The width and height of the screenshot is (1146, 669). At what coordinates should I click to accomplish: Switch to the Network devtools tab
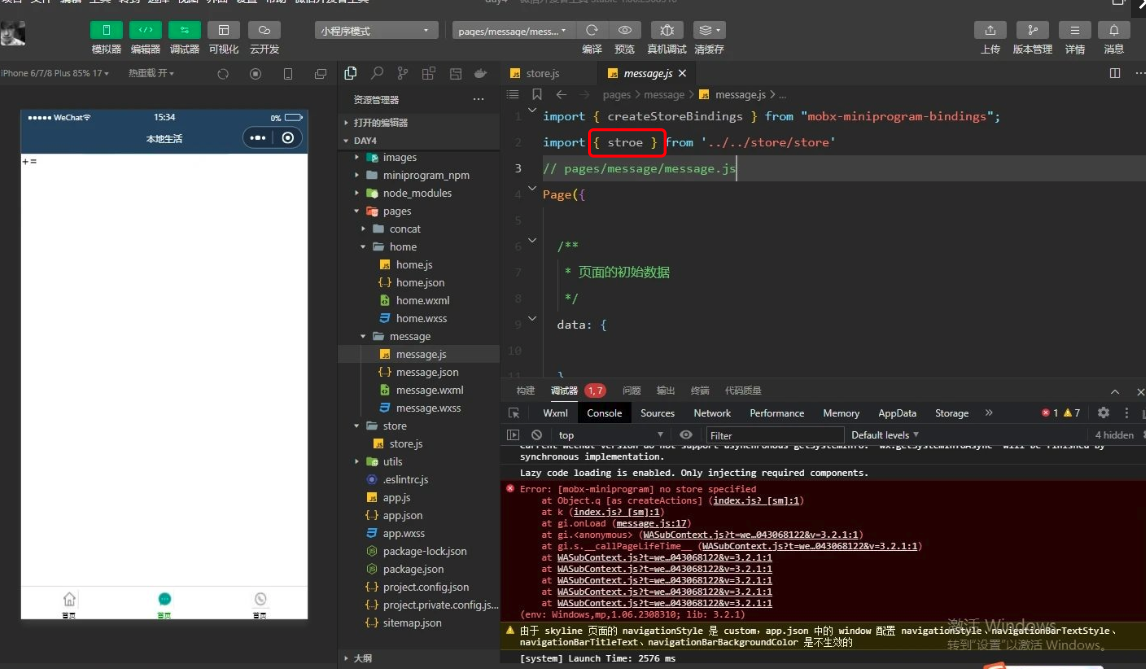[x=712, y=413]
